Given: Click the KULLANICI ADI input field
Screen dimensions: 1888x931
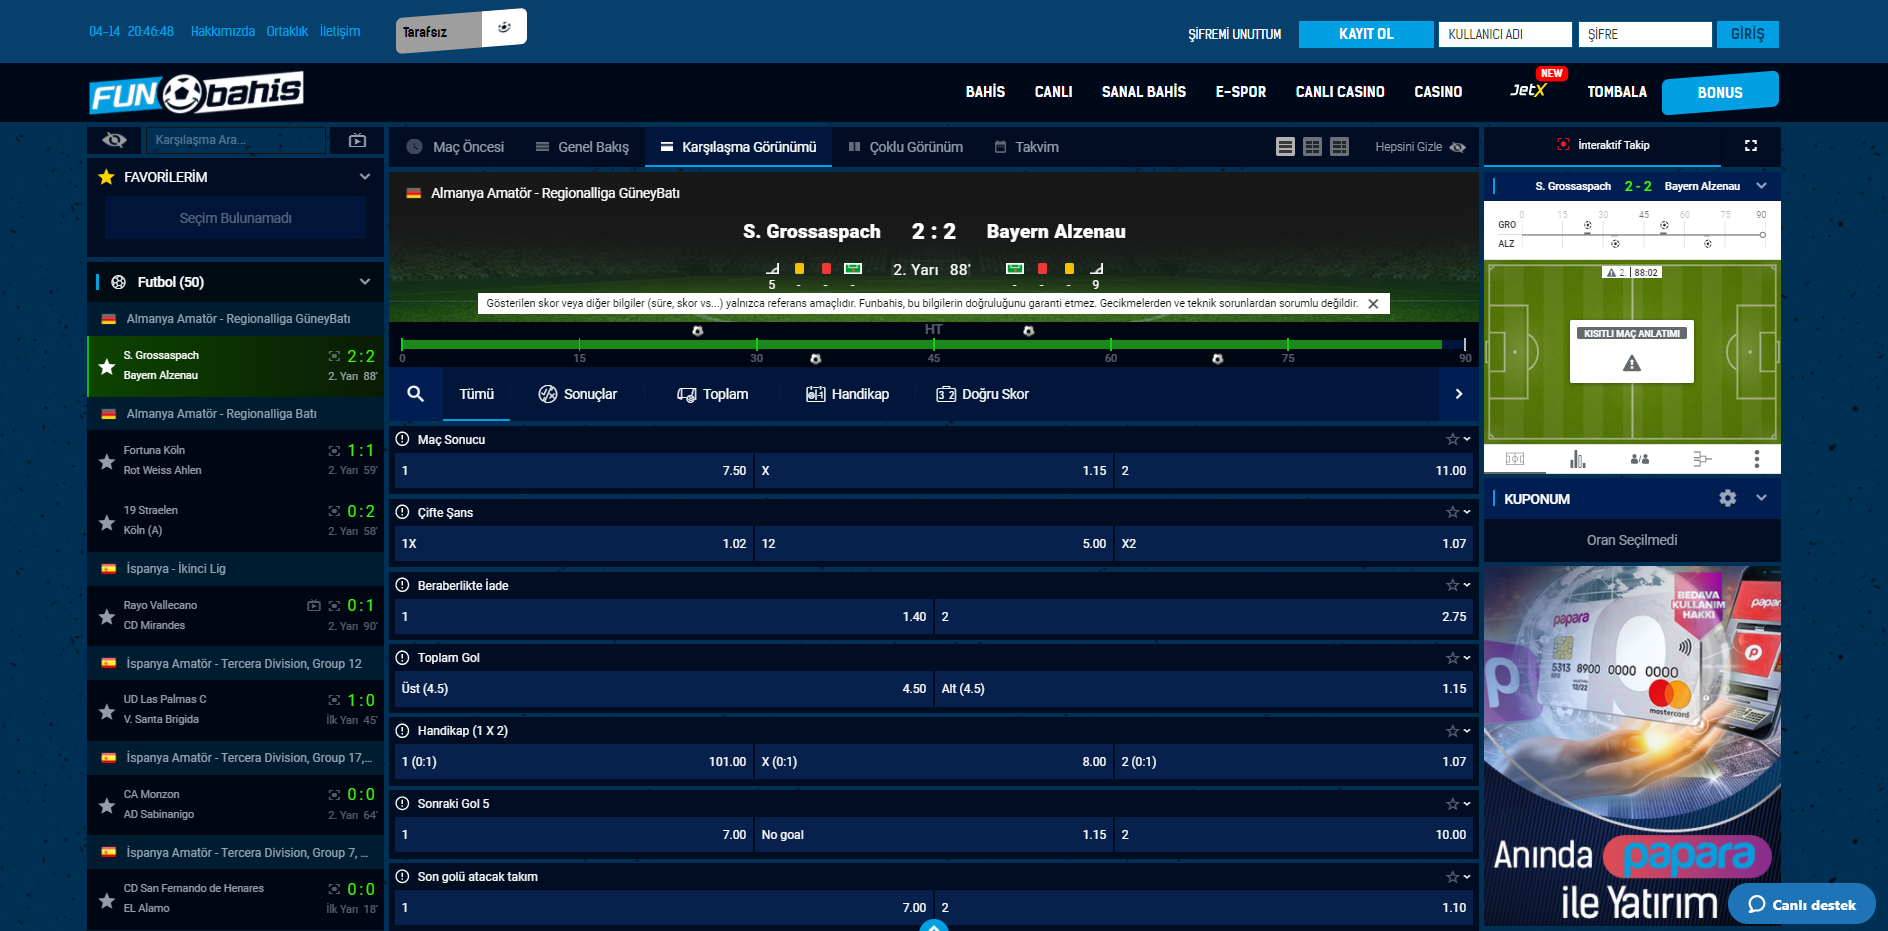Looking at the screenshot, I should pos(1504,34).
